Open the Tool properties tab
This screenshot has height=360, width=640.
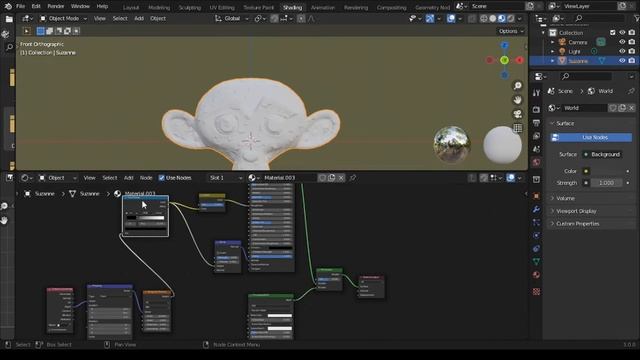click(536, 93)
